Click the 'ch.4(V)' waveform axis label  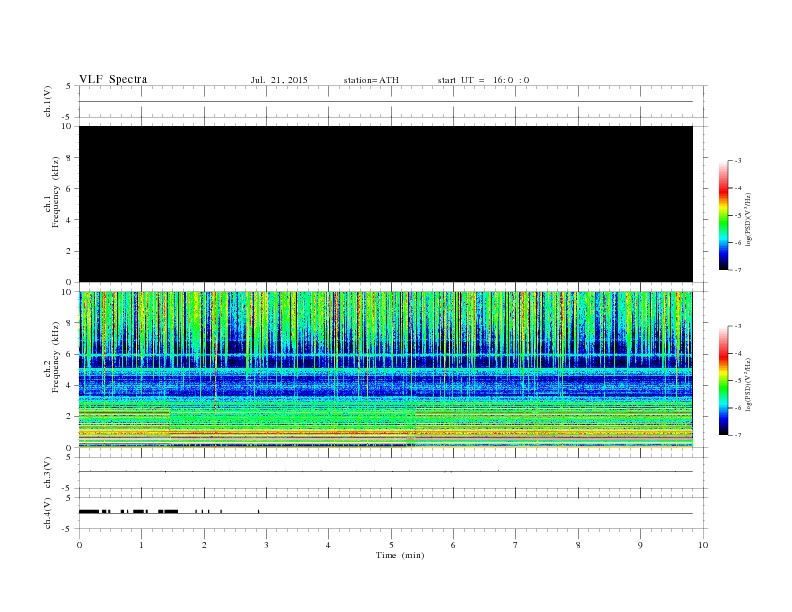(x=47, y=513)
